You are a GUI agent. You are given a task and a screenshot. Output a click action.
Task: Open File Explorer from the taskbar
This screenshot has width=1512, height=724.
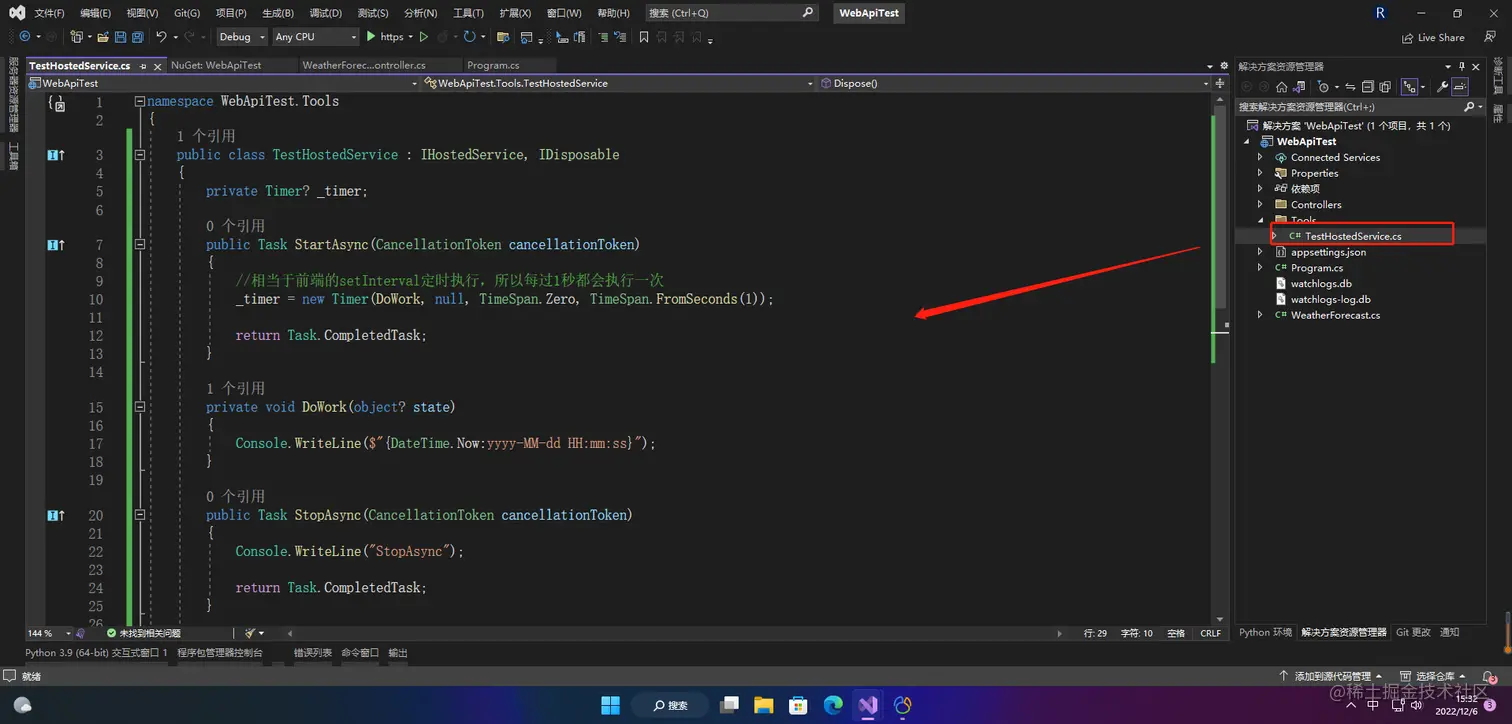(764, 705)
